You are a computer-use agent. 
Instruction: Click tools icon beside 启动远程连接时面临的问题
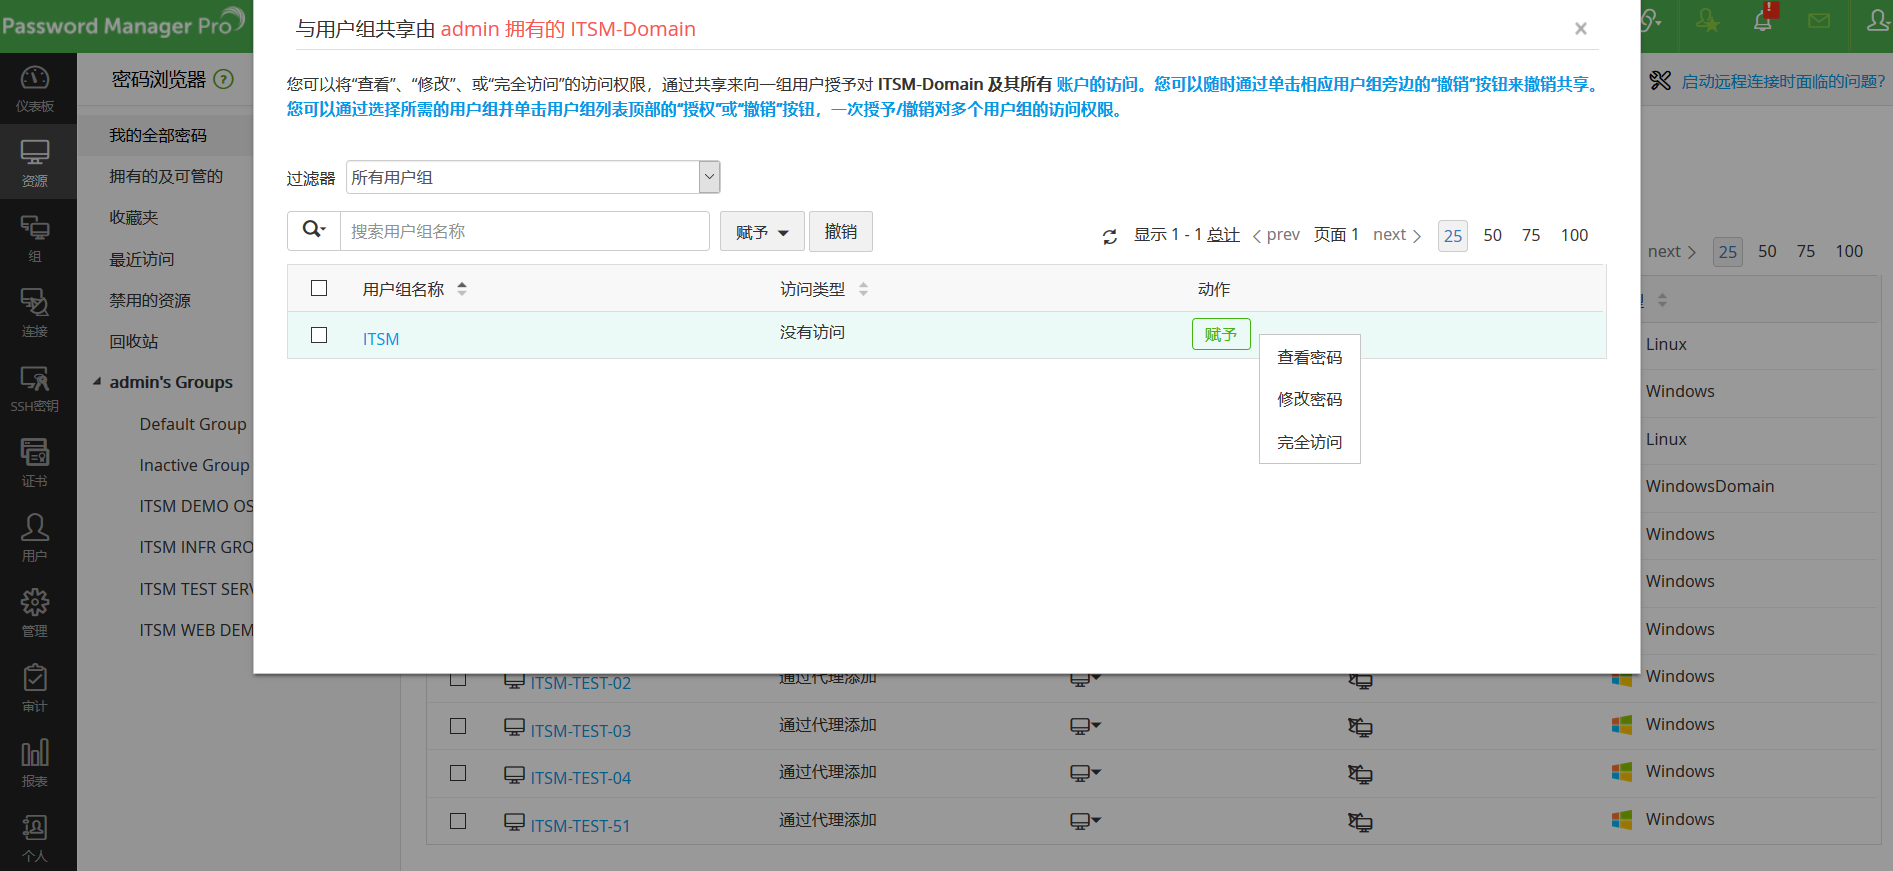[1660, 81]
